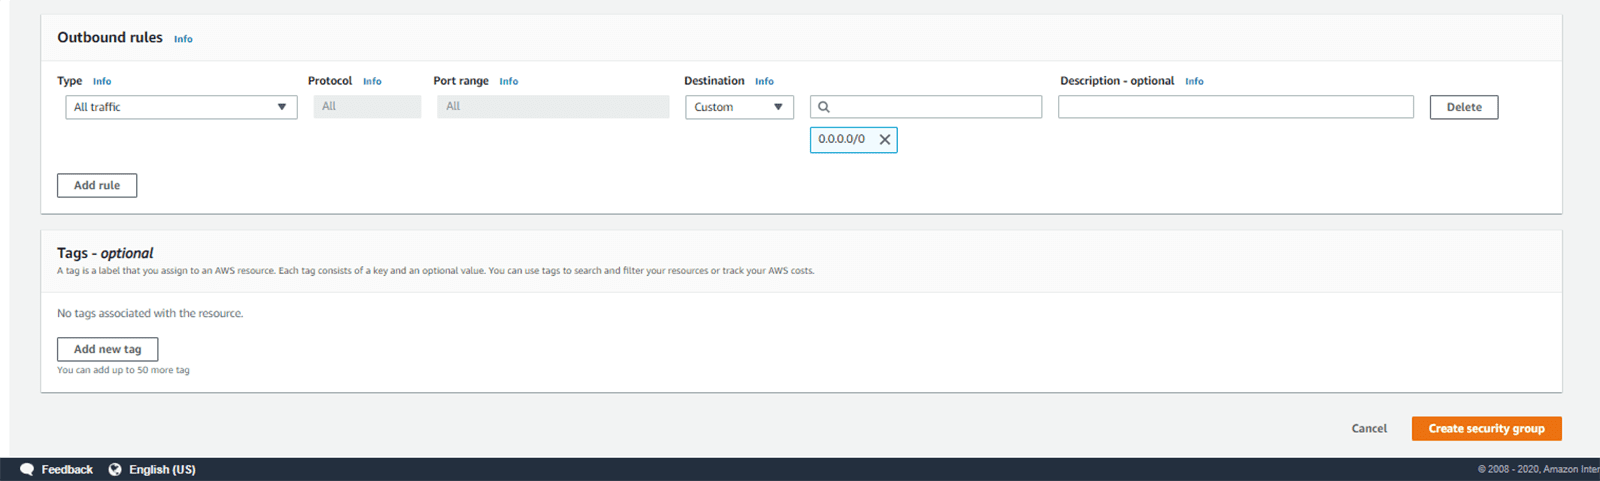Click the Tags - optional heading

coord(105,253)
